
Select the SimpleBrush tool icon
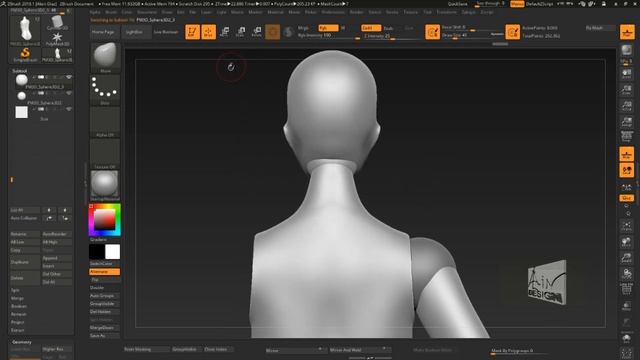tap(25, 54)
